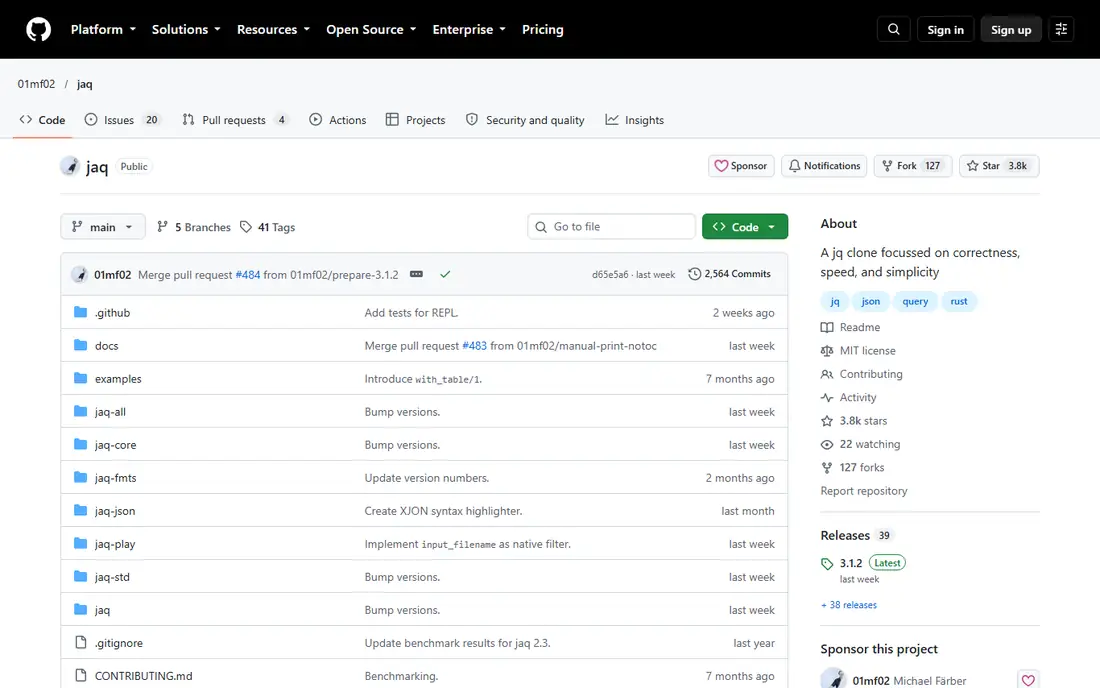This screenshot has width=1100, height=688.
Task: Click the jaq repository avatar icon
Action: (x=69, y=166)
